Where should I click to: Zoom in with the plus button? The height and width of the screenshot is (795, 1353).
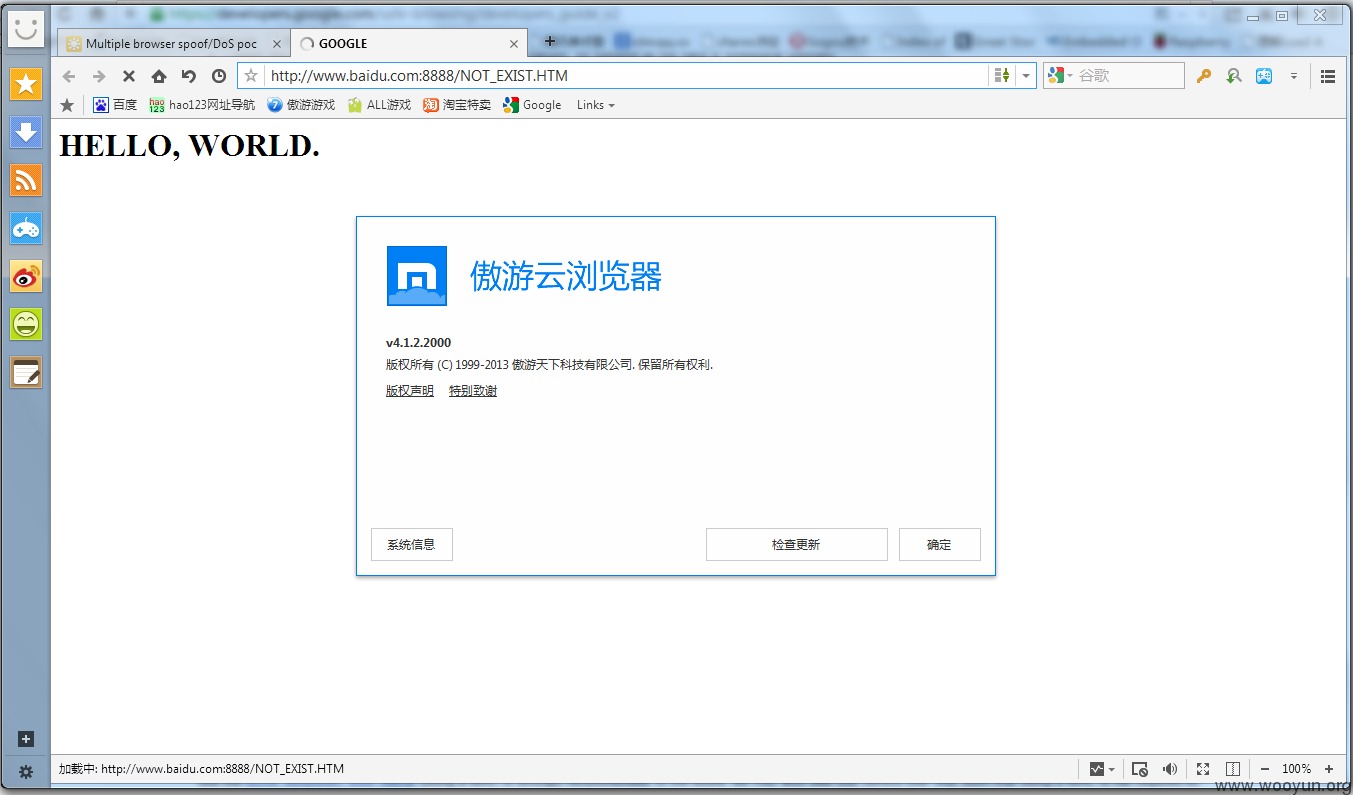pos(1329,769)
